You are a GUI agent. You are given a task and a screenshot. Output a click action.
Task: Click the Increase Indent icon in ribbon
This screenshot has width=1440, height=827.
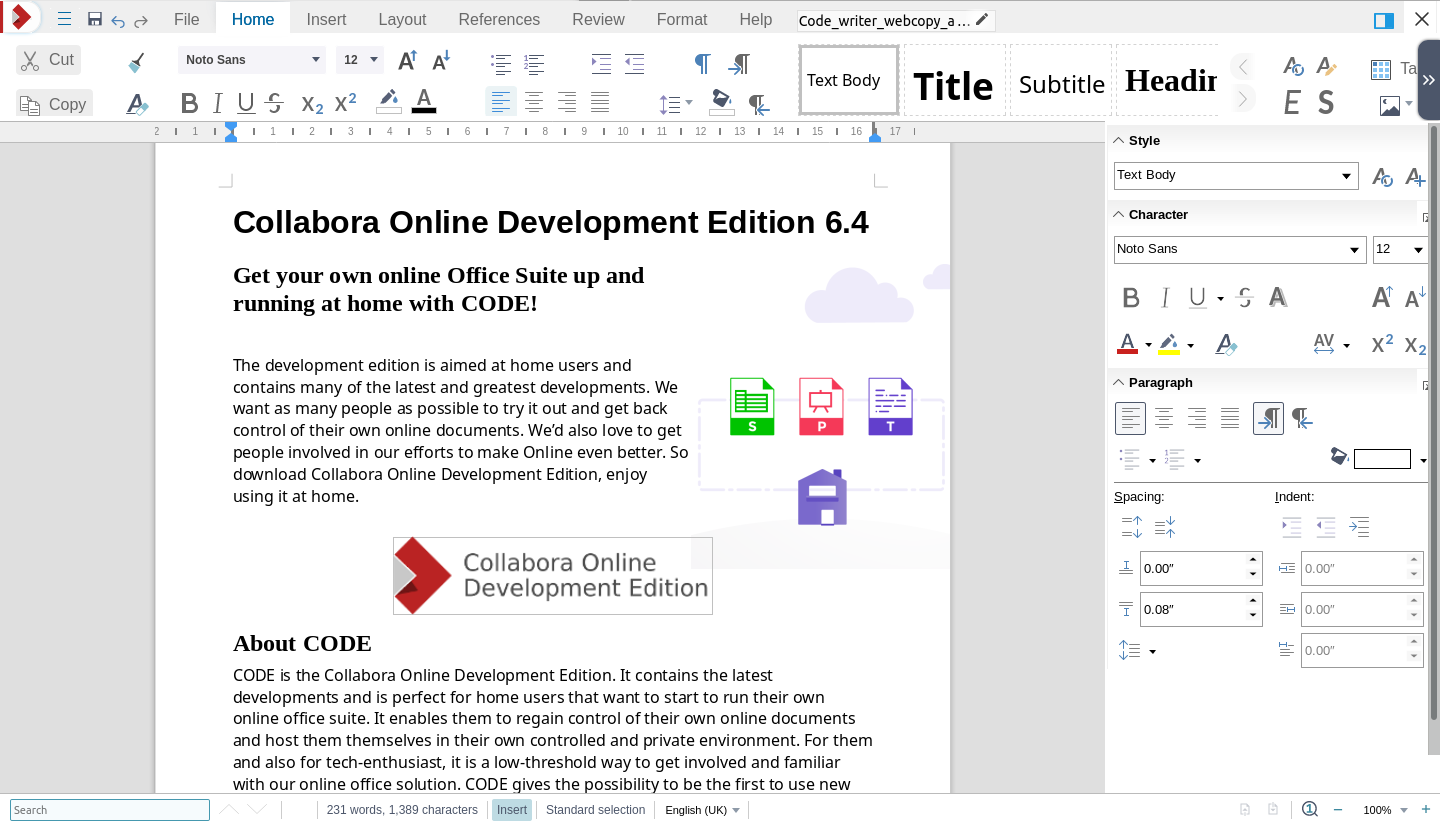coord(600,63)
